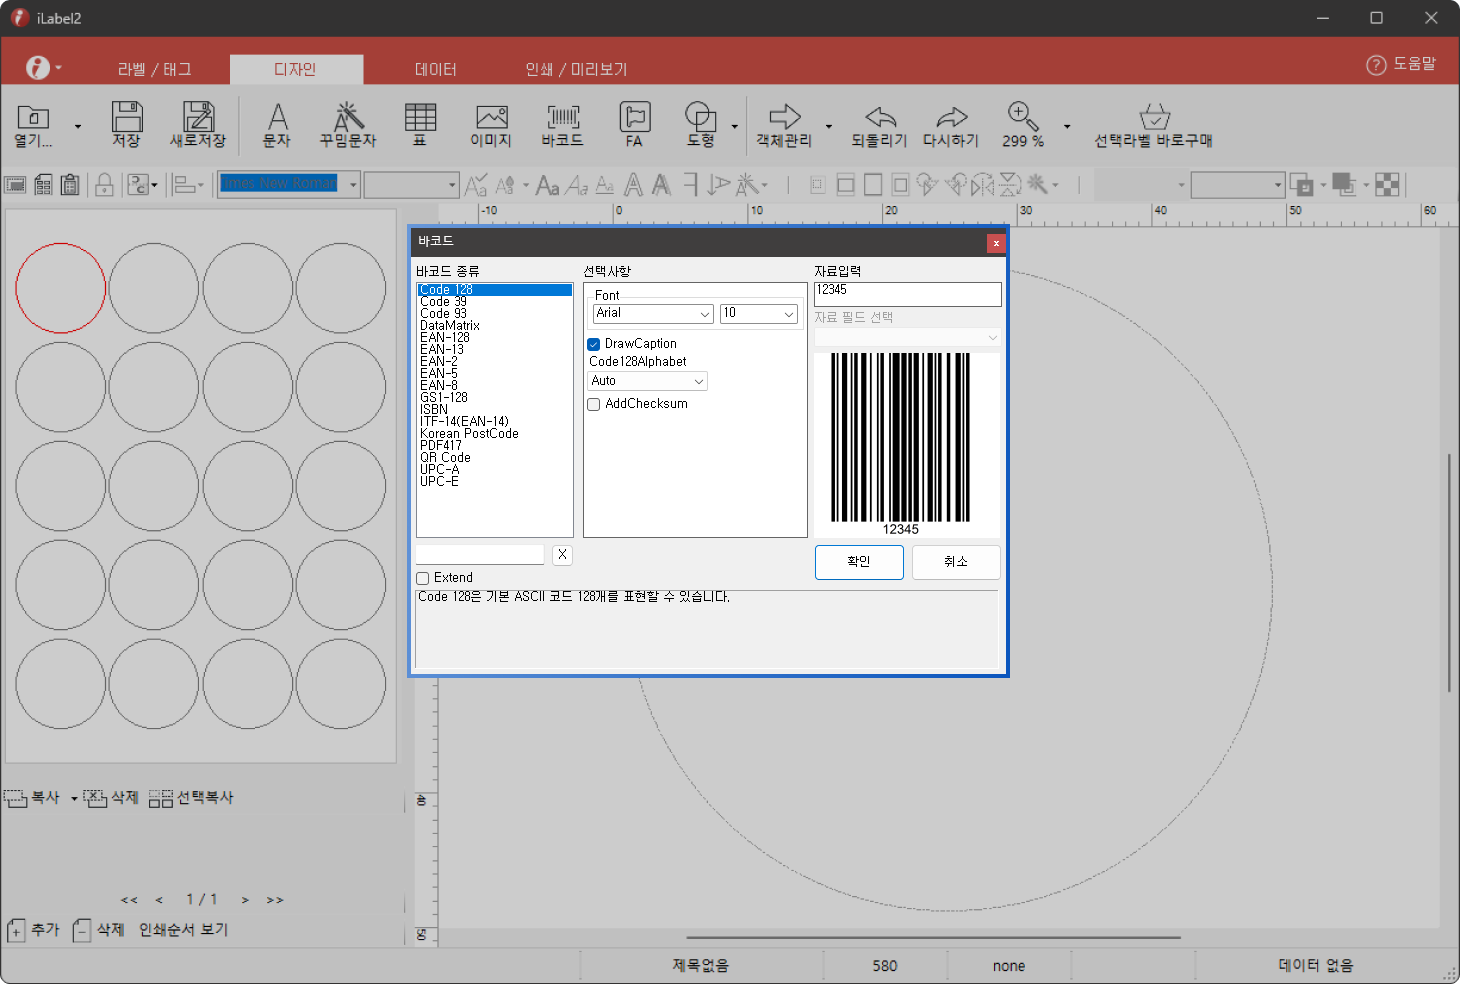Click the barcode type search field
1460x984 pixels.
pyautogui.click(x=480, y=555)
